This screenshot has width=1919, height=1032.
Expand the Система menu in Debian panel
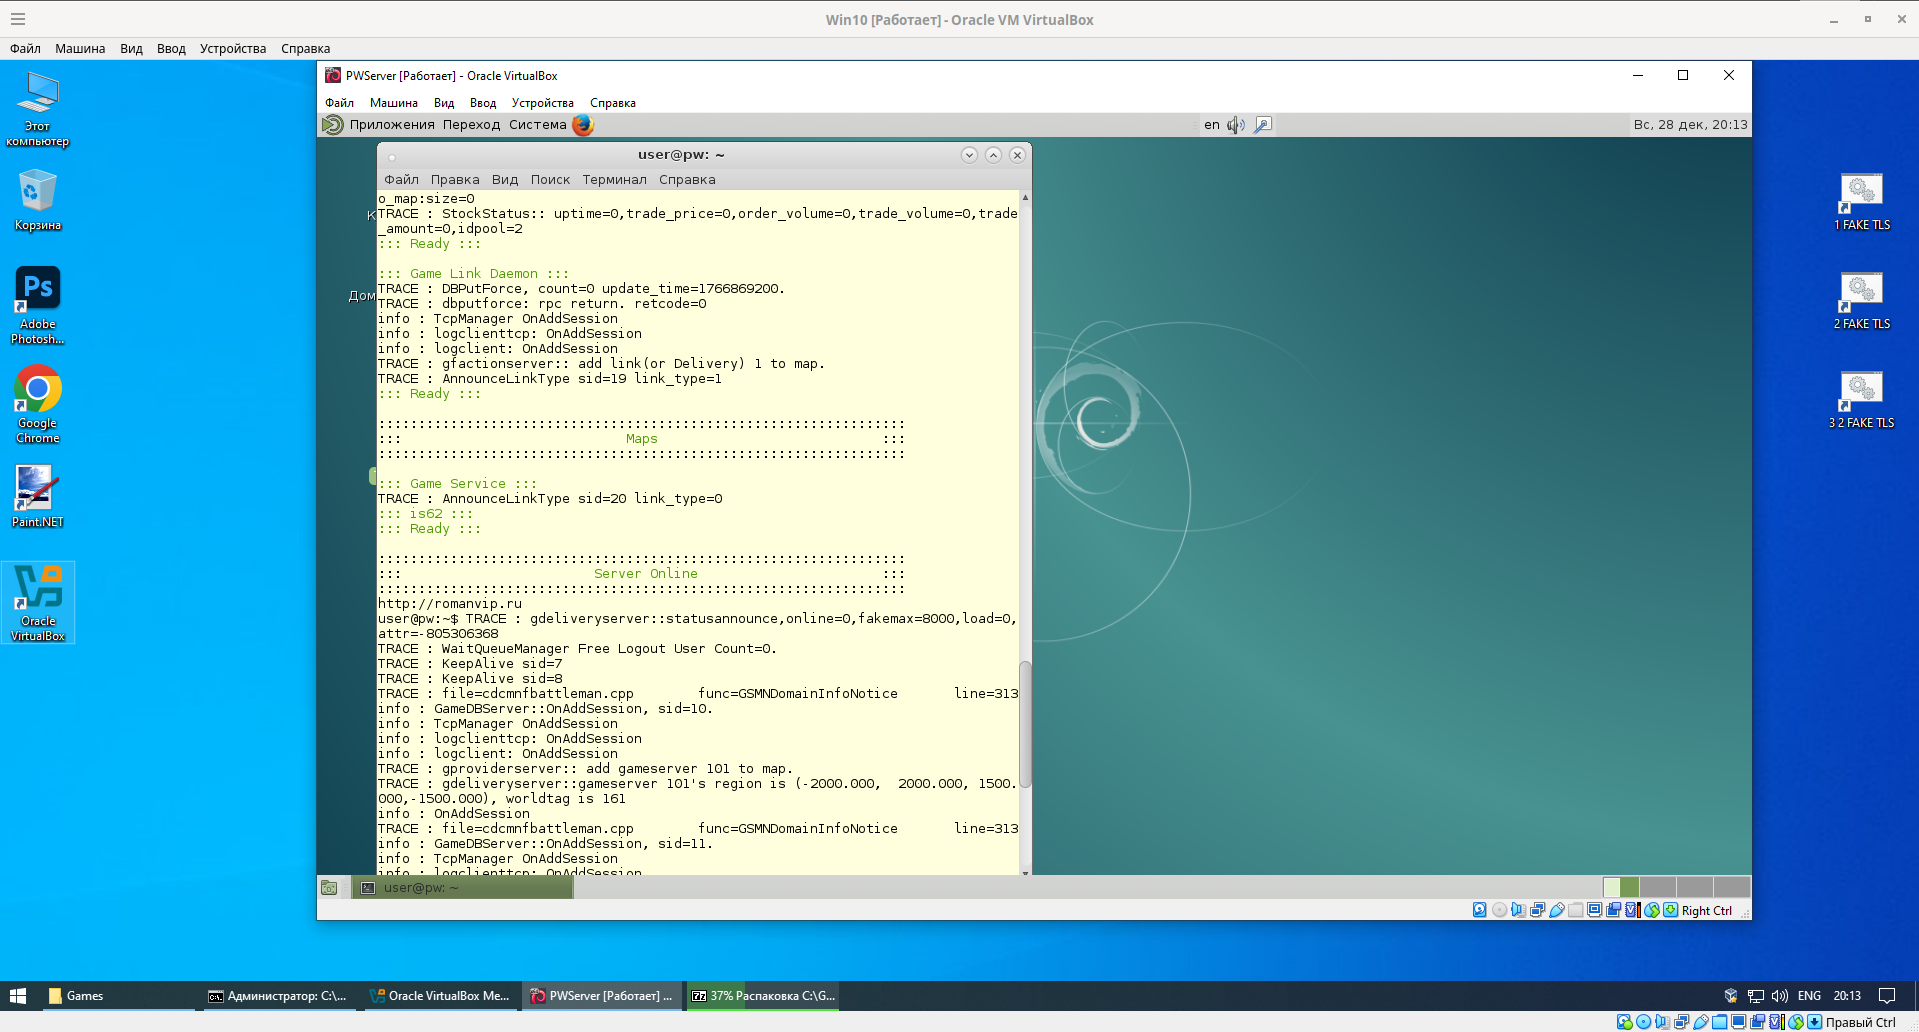pos(537,125)
